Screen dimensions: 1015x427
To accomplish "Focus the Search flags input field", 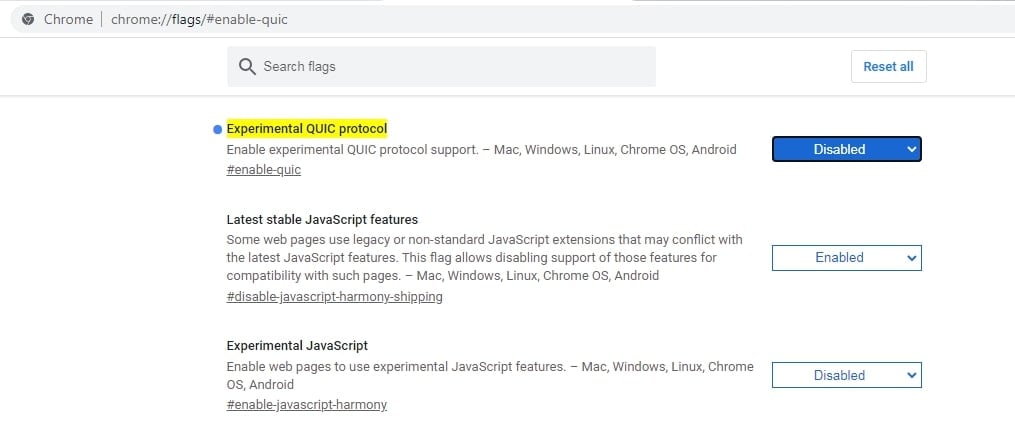I will [441, 67].
